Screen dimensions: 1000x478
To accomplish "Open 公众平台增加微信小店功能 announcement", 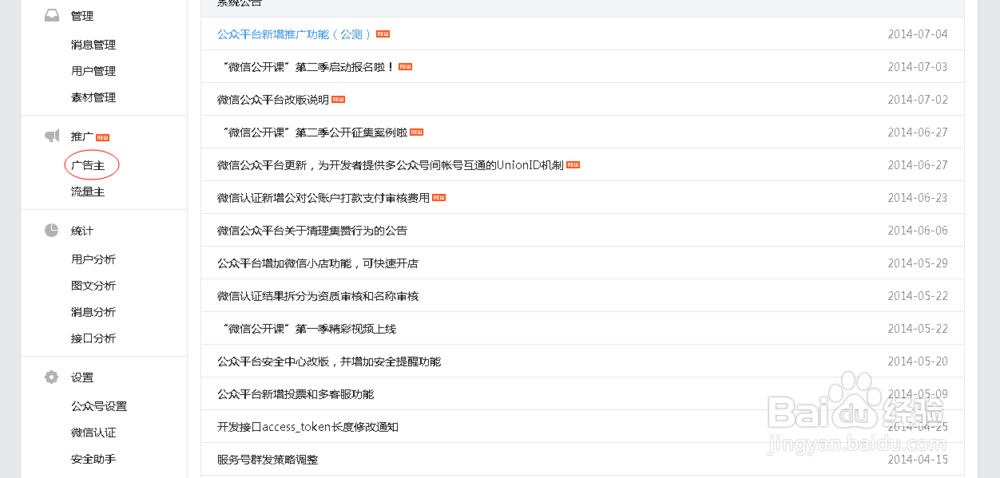I will pyautogui.click(x=318, y=263).
